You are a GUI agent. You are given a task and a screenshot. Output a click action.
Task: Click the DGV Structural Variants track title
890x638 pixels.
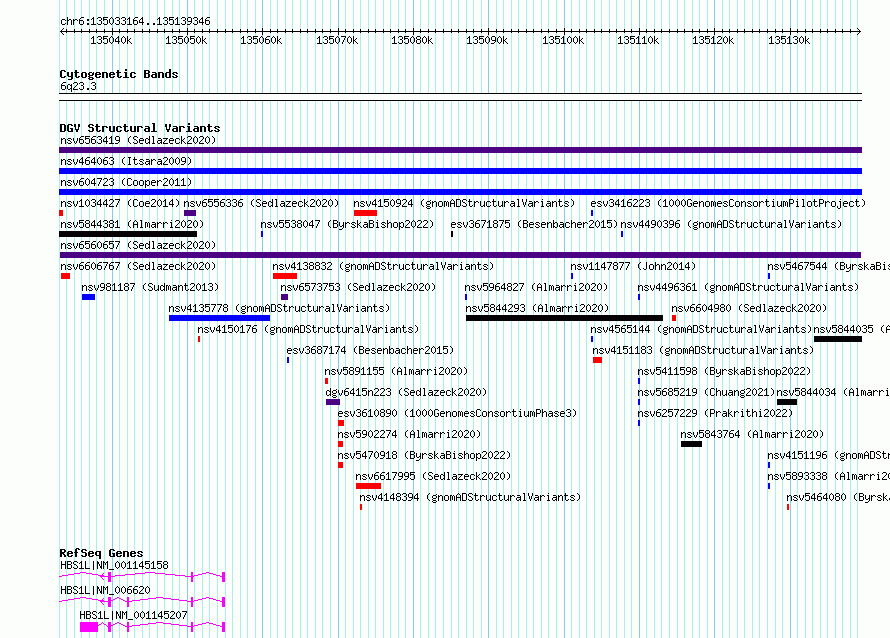click(x=140, y=128)
